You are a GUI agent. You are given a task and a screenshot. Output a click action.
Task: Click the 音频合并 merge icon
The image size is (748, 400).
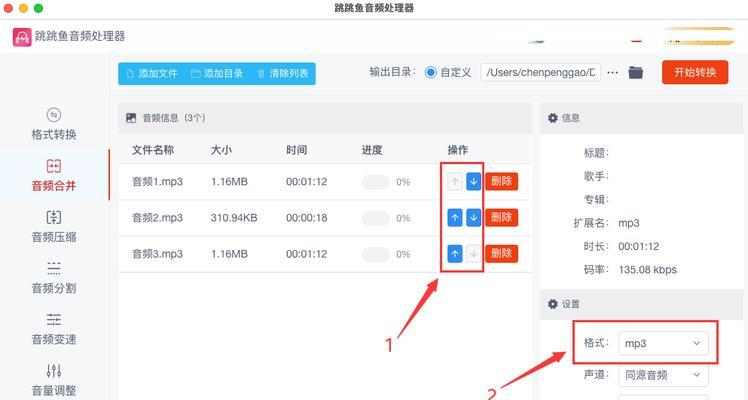pyautogui.click(x=54, y=166)
